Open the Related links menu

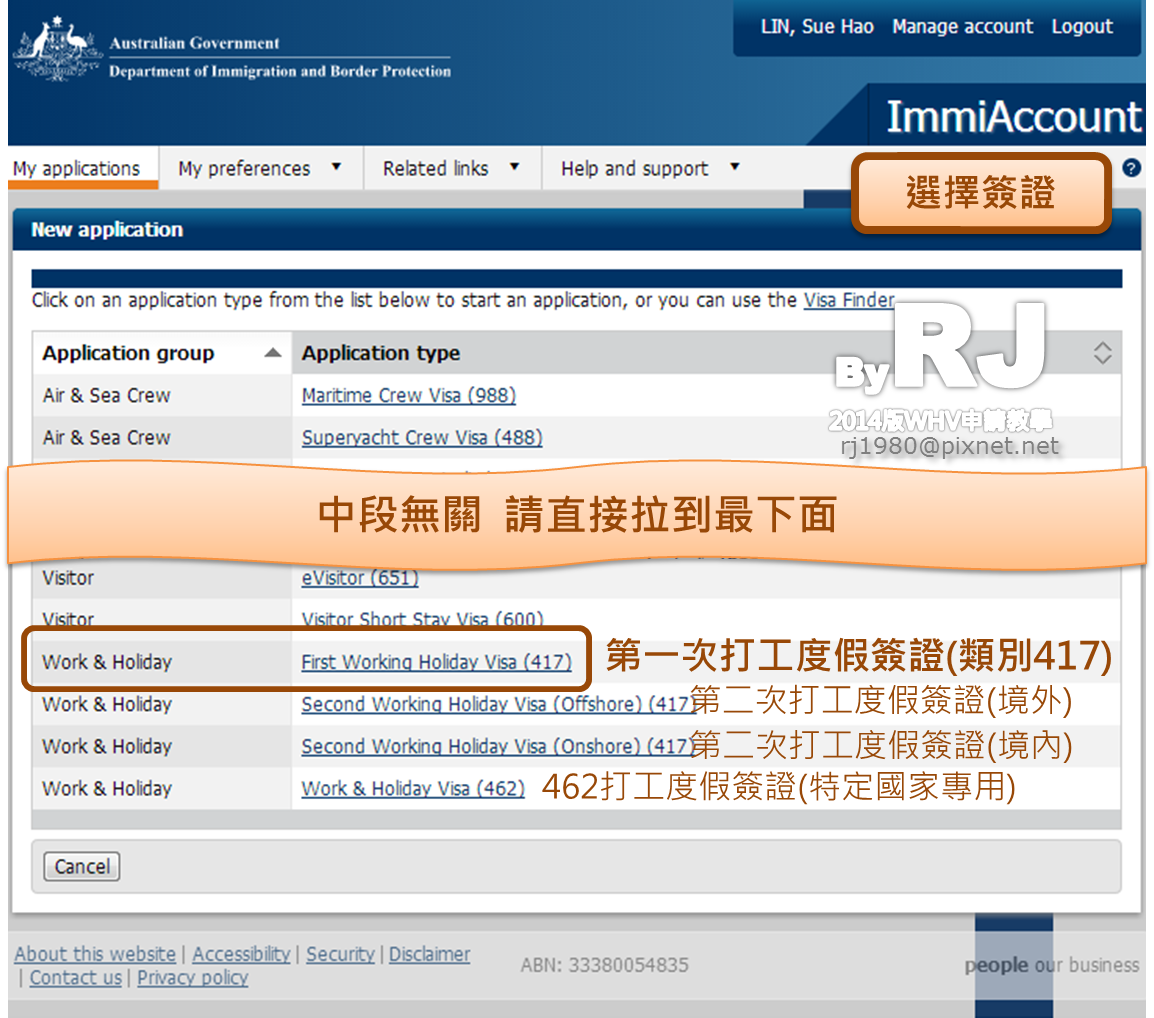(435, 169)
